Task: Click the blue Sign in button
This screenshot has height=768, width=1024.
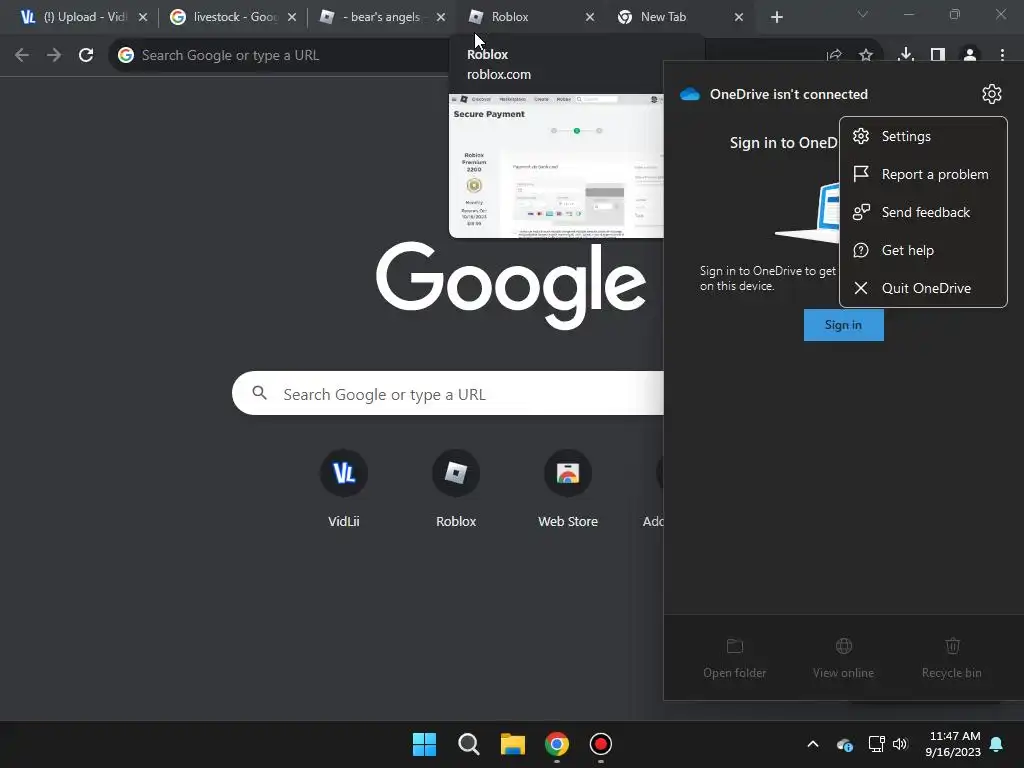Action: (x=843, y=325)
